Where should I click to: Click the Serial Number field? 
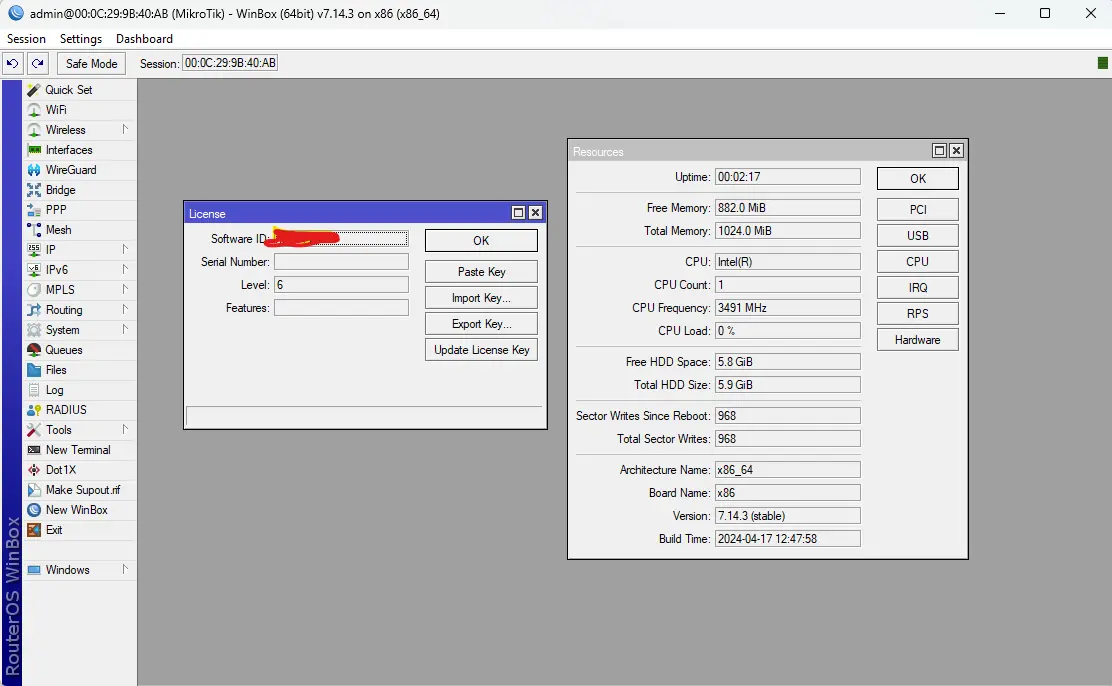(341, 262)
